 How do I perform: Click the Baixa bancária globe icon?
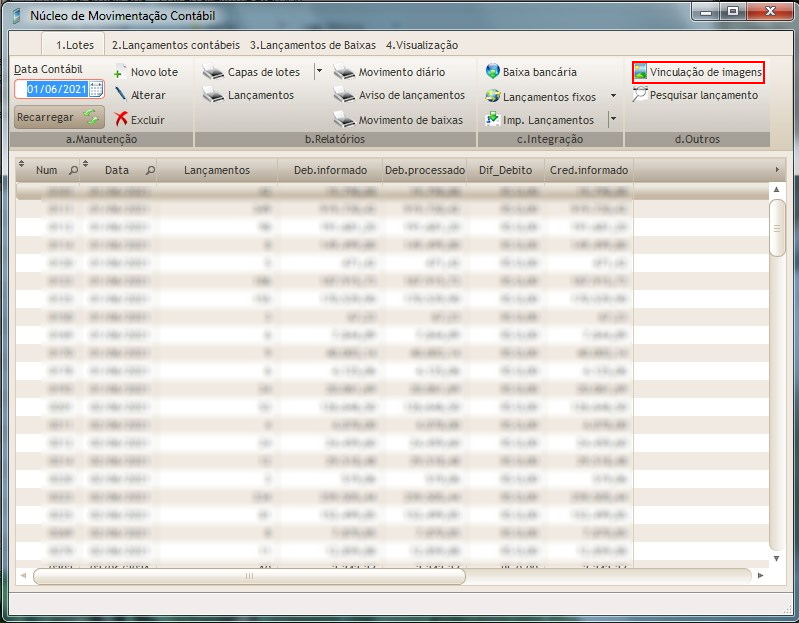coord(493,72)
